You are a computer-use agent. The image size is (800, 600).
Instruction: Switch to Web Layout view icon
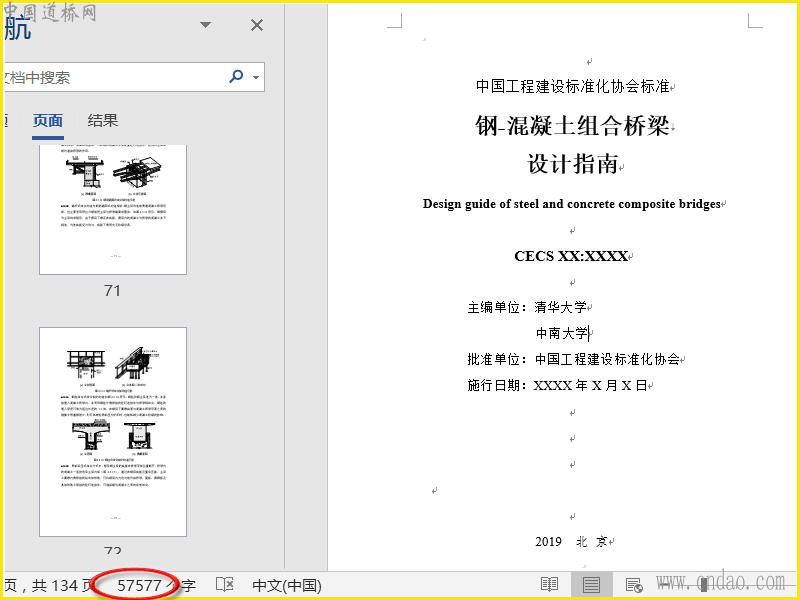click(634, 585)
